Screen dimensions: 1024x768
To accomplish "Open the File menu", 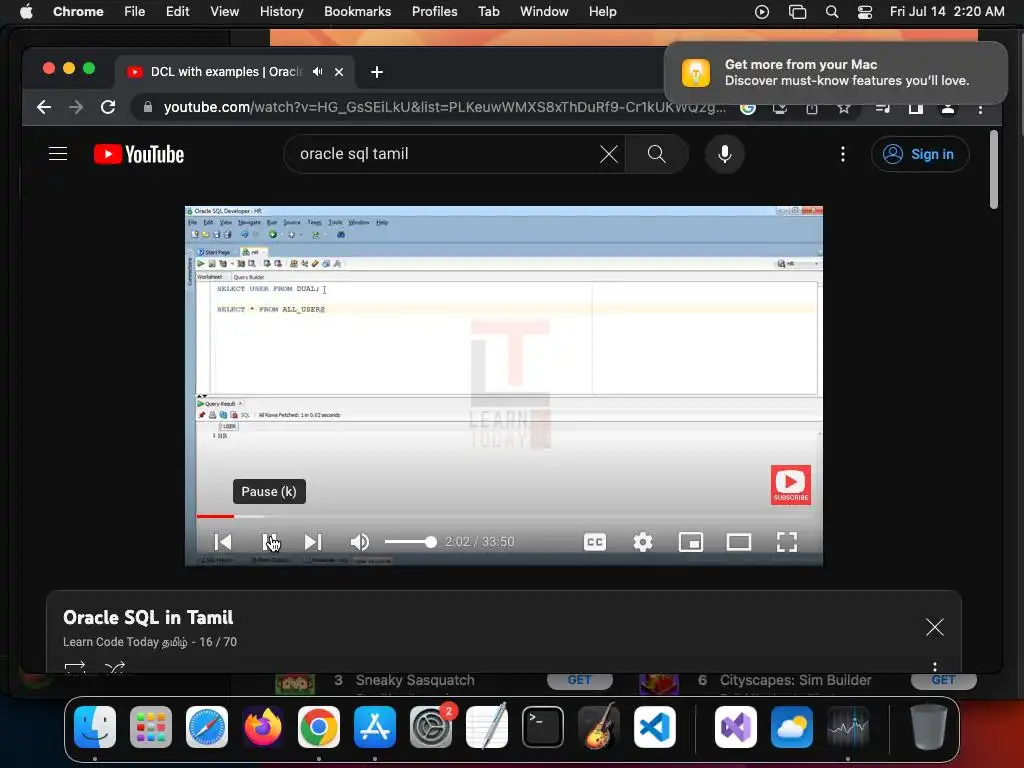I will 135,11.
